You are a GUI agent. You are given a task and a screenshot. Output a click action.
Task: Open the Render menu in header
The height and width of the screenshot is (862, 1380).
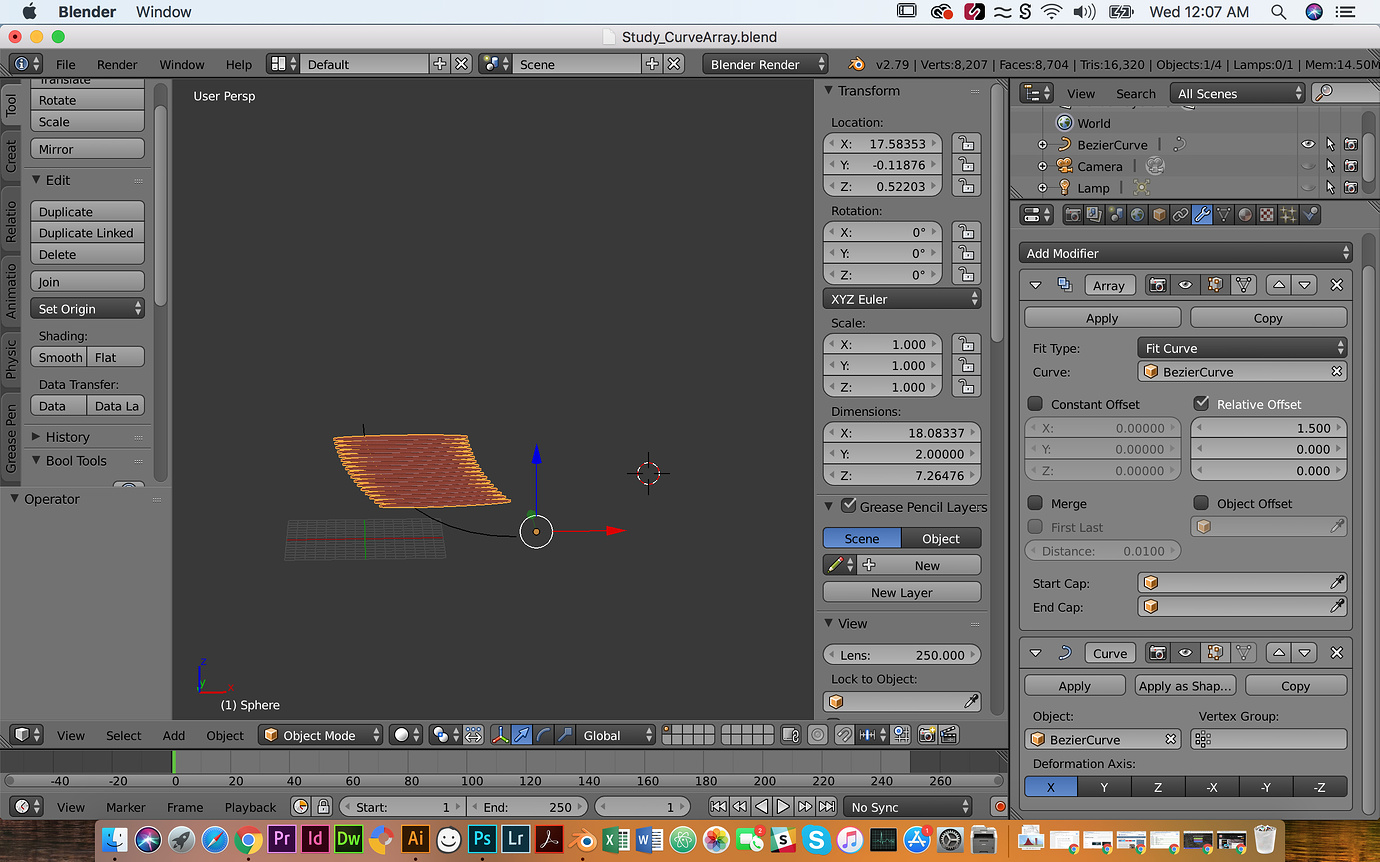pyautogui.click(x=117, y=64)
